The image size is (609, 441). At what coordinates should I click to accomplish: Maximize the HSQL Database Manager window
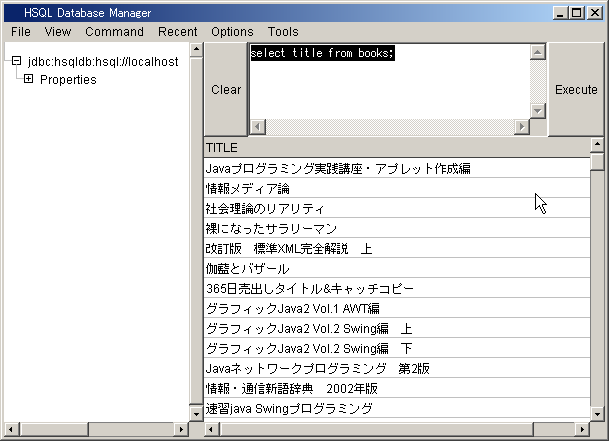coord(577,13)
